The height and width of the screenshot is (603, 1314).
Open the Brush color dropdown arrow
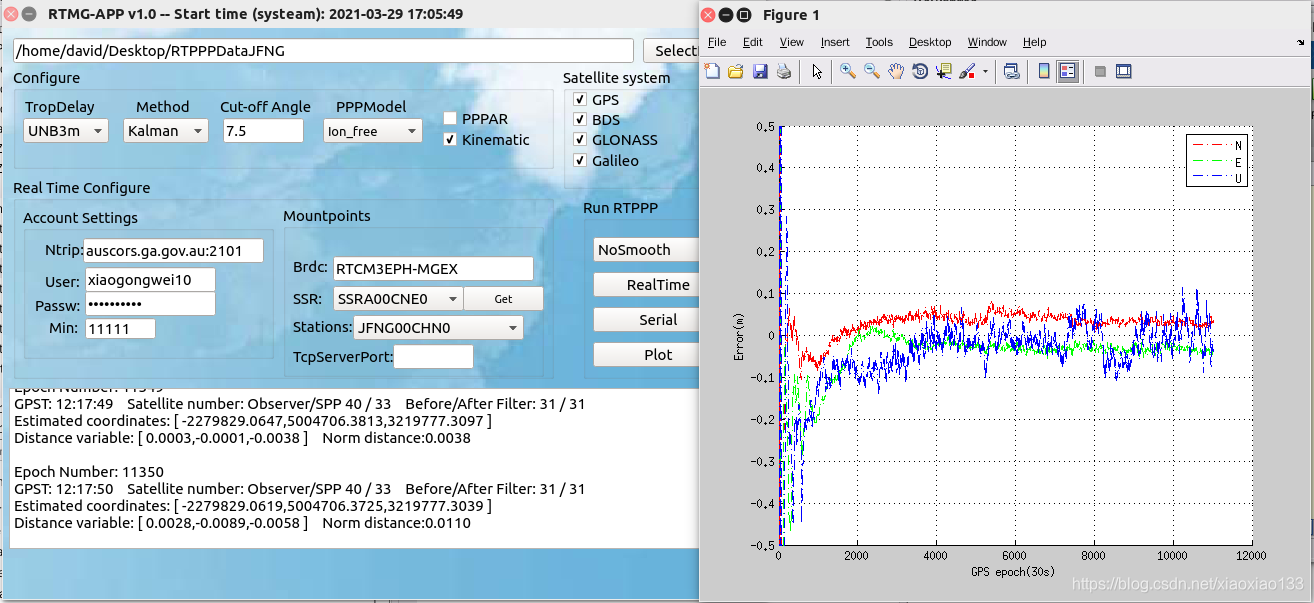[985, 71]
